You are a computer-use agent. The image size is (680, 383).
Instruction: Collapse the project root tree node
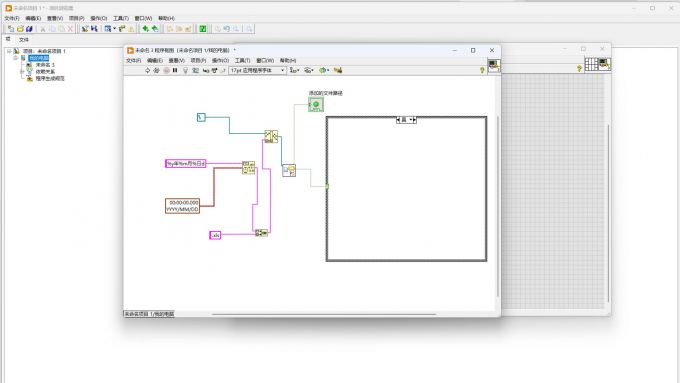(9, 51)
